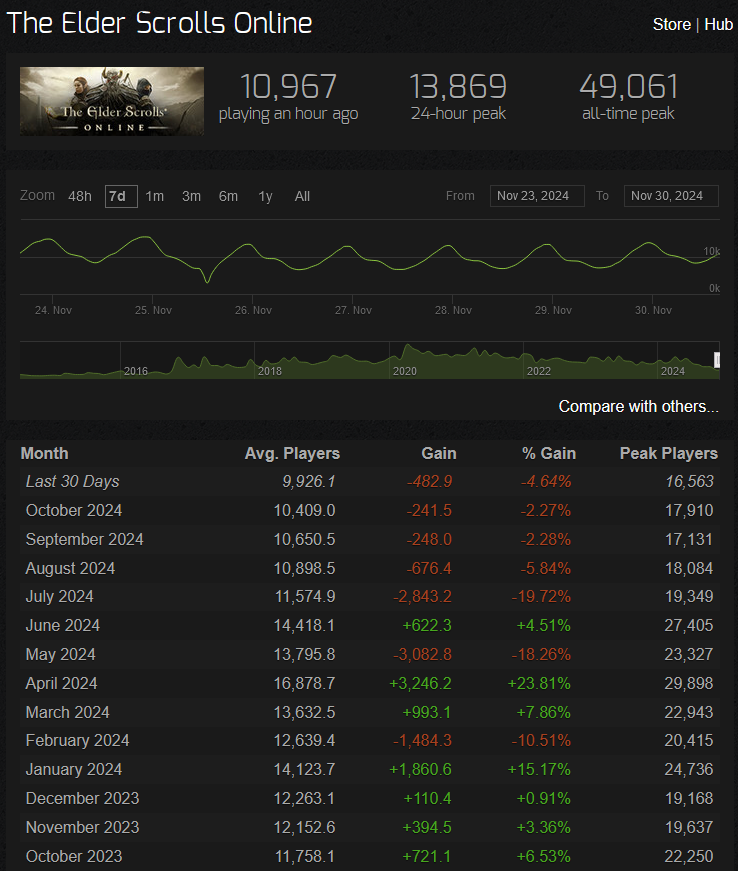Click the October 2024 row label
Image resolution: width=738 pixels, height=871 pixels.
click(x=74, y=510)
